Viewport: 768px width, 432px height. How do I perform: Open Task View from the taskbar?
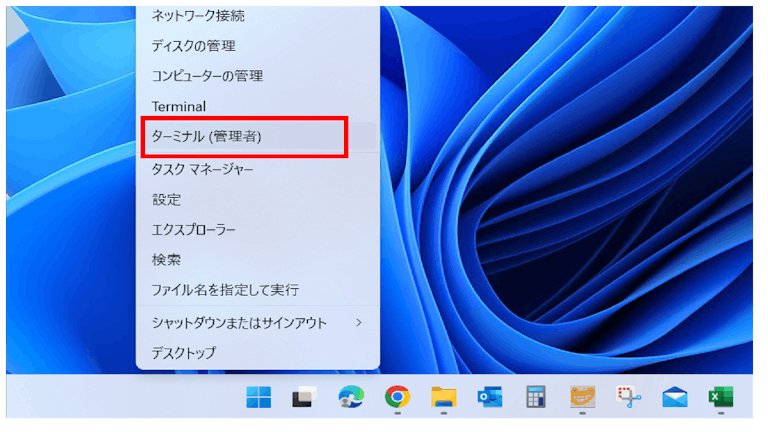(304, 397)
